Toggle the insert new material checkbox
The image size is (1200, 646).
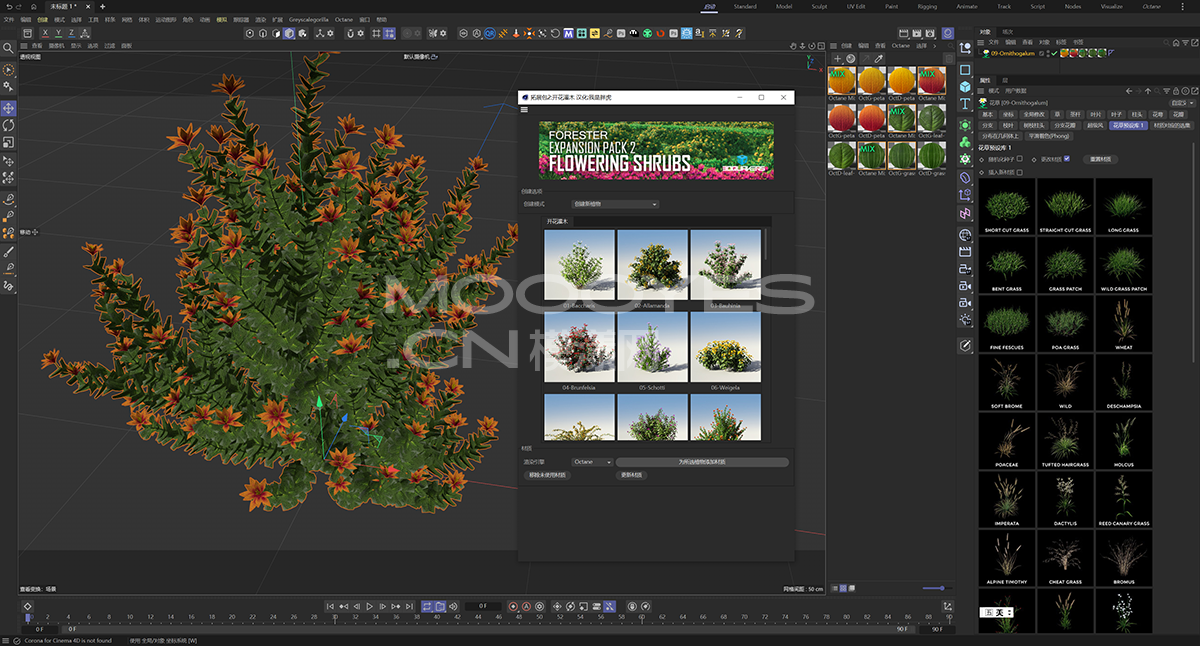(1019, 172)
